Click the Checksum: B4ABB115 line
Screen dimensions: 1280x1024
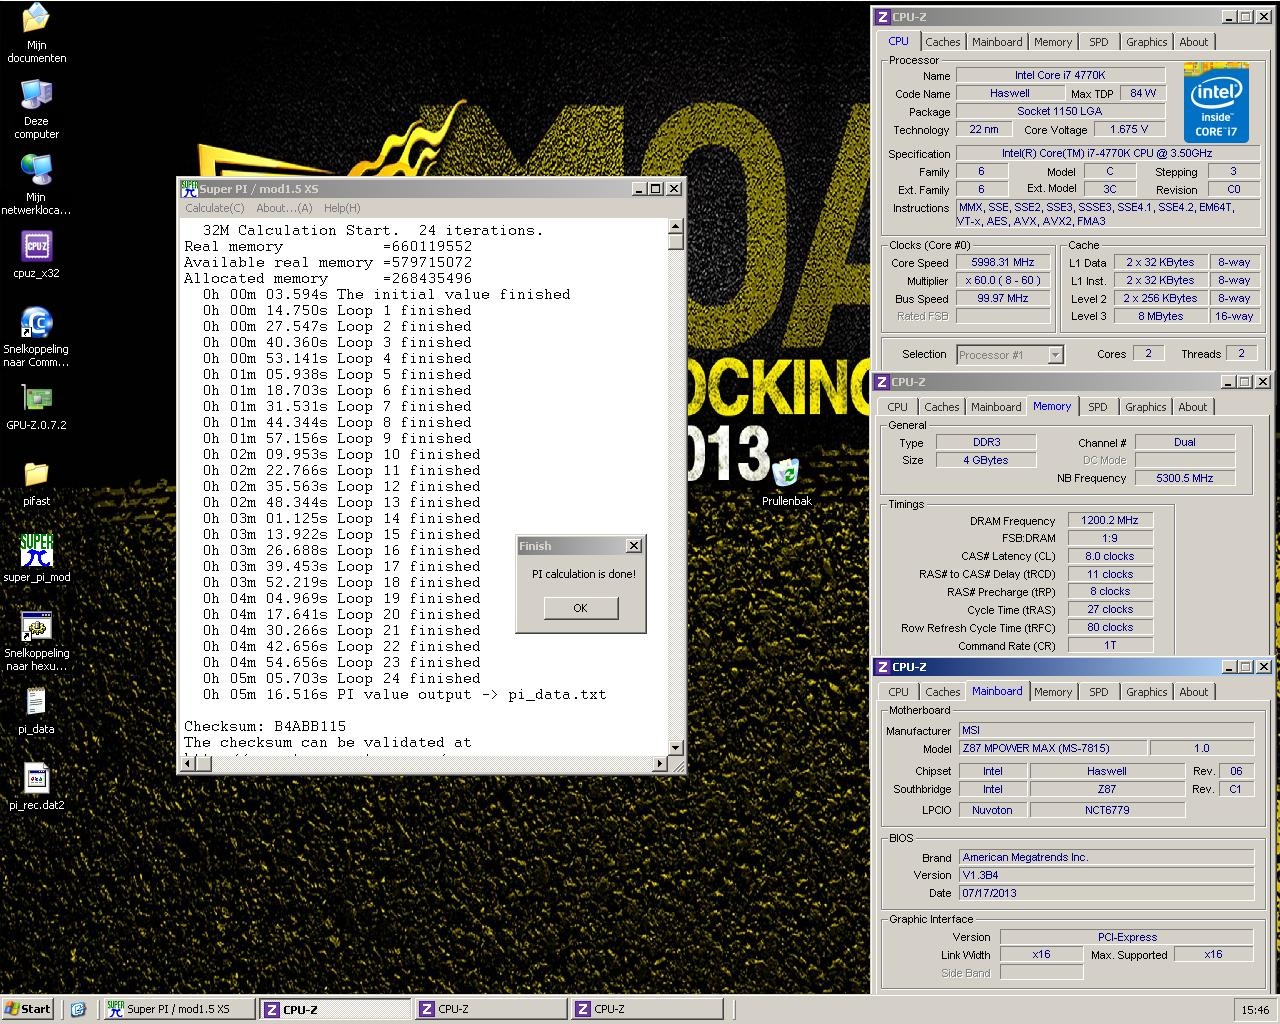pyautogui.click(x=265, y=726)
